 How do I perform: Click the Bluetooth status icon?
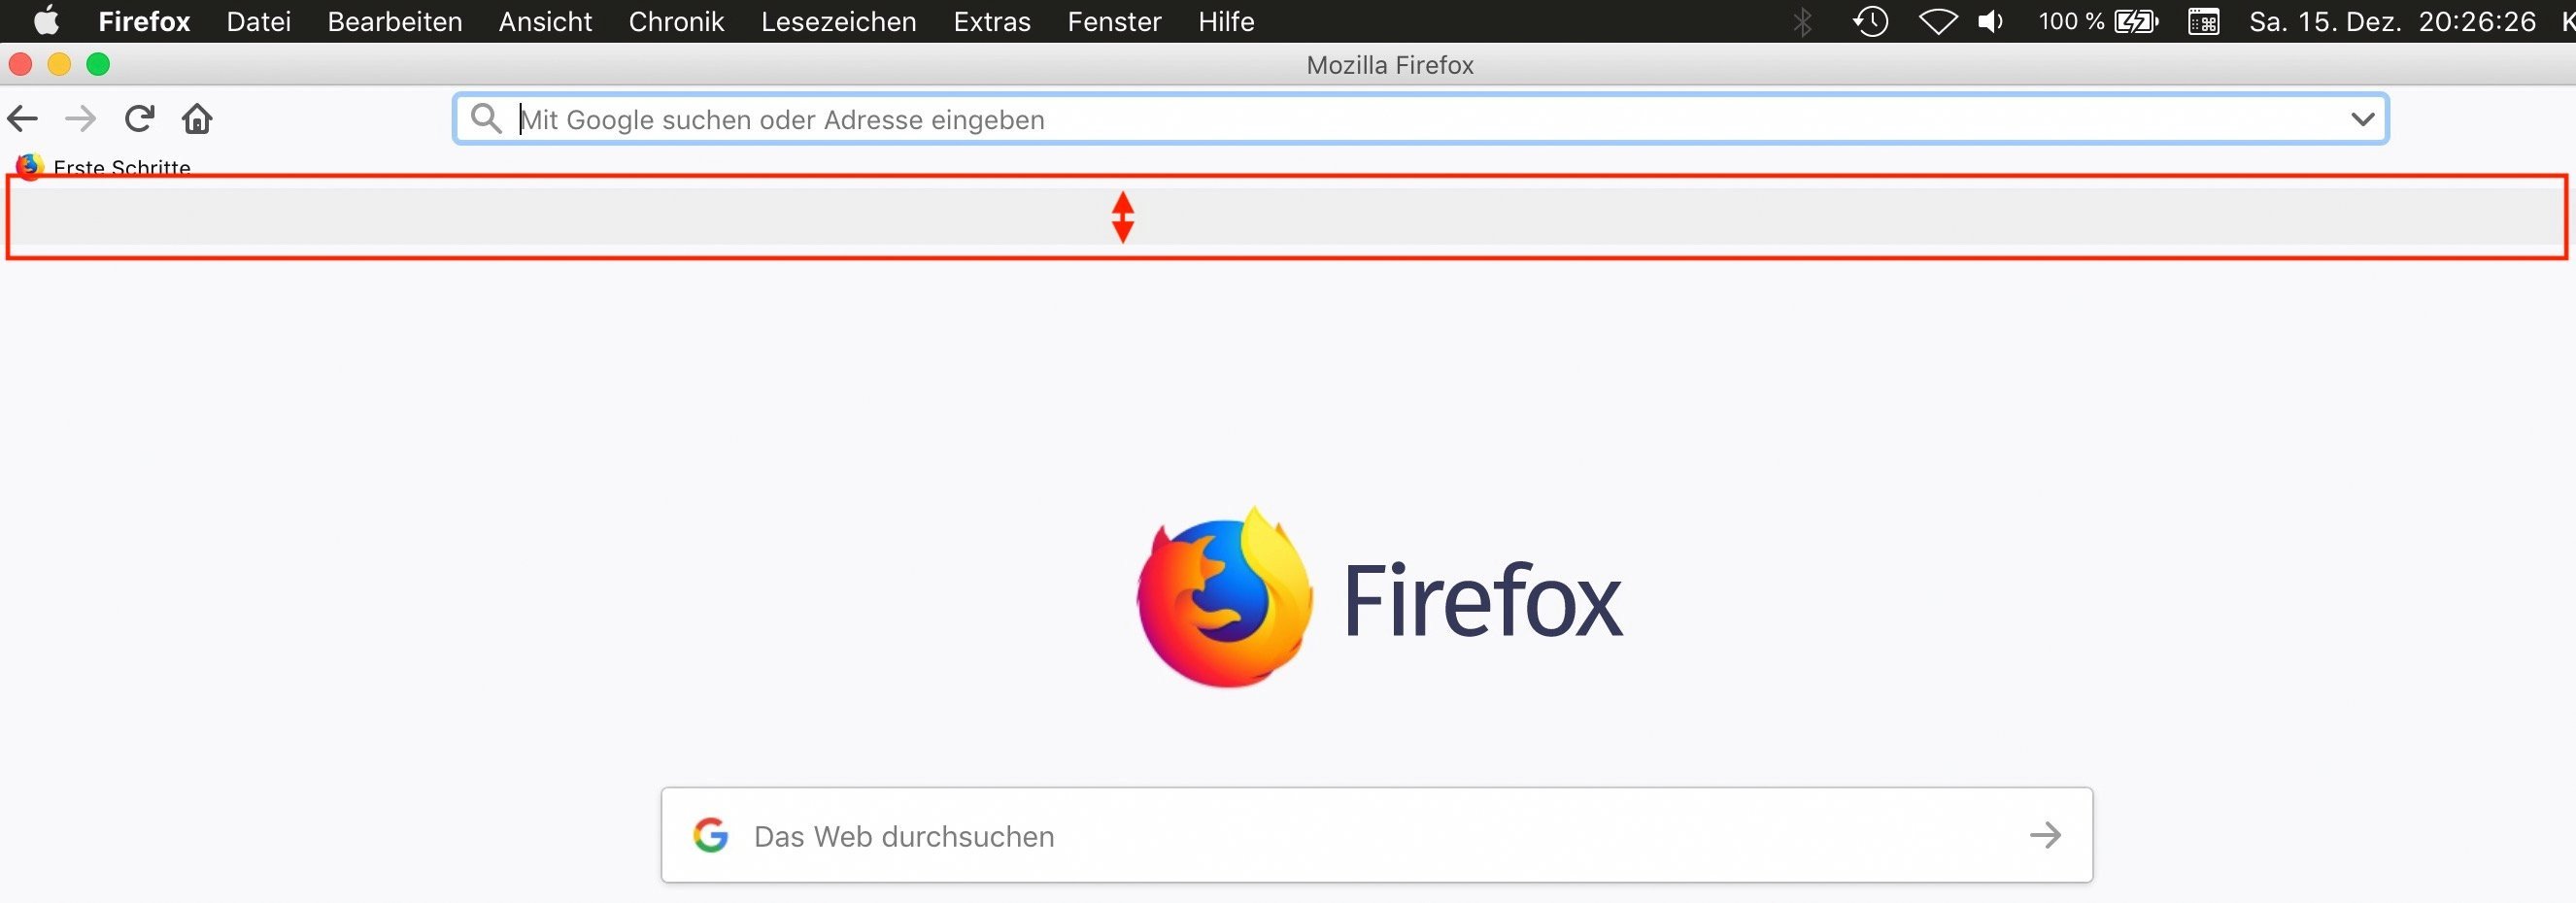pyautogui.click(x=1802, y=21)
